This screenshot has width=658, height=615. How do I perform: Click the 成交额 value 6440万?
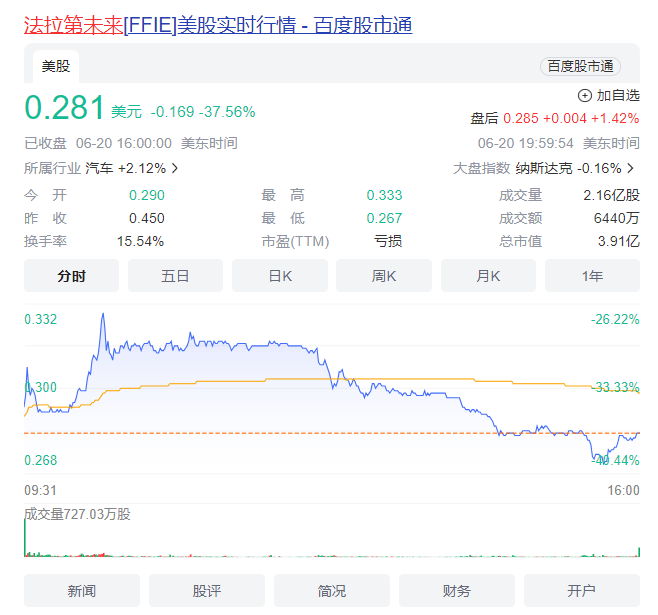[x=616, y=218]
